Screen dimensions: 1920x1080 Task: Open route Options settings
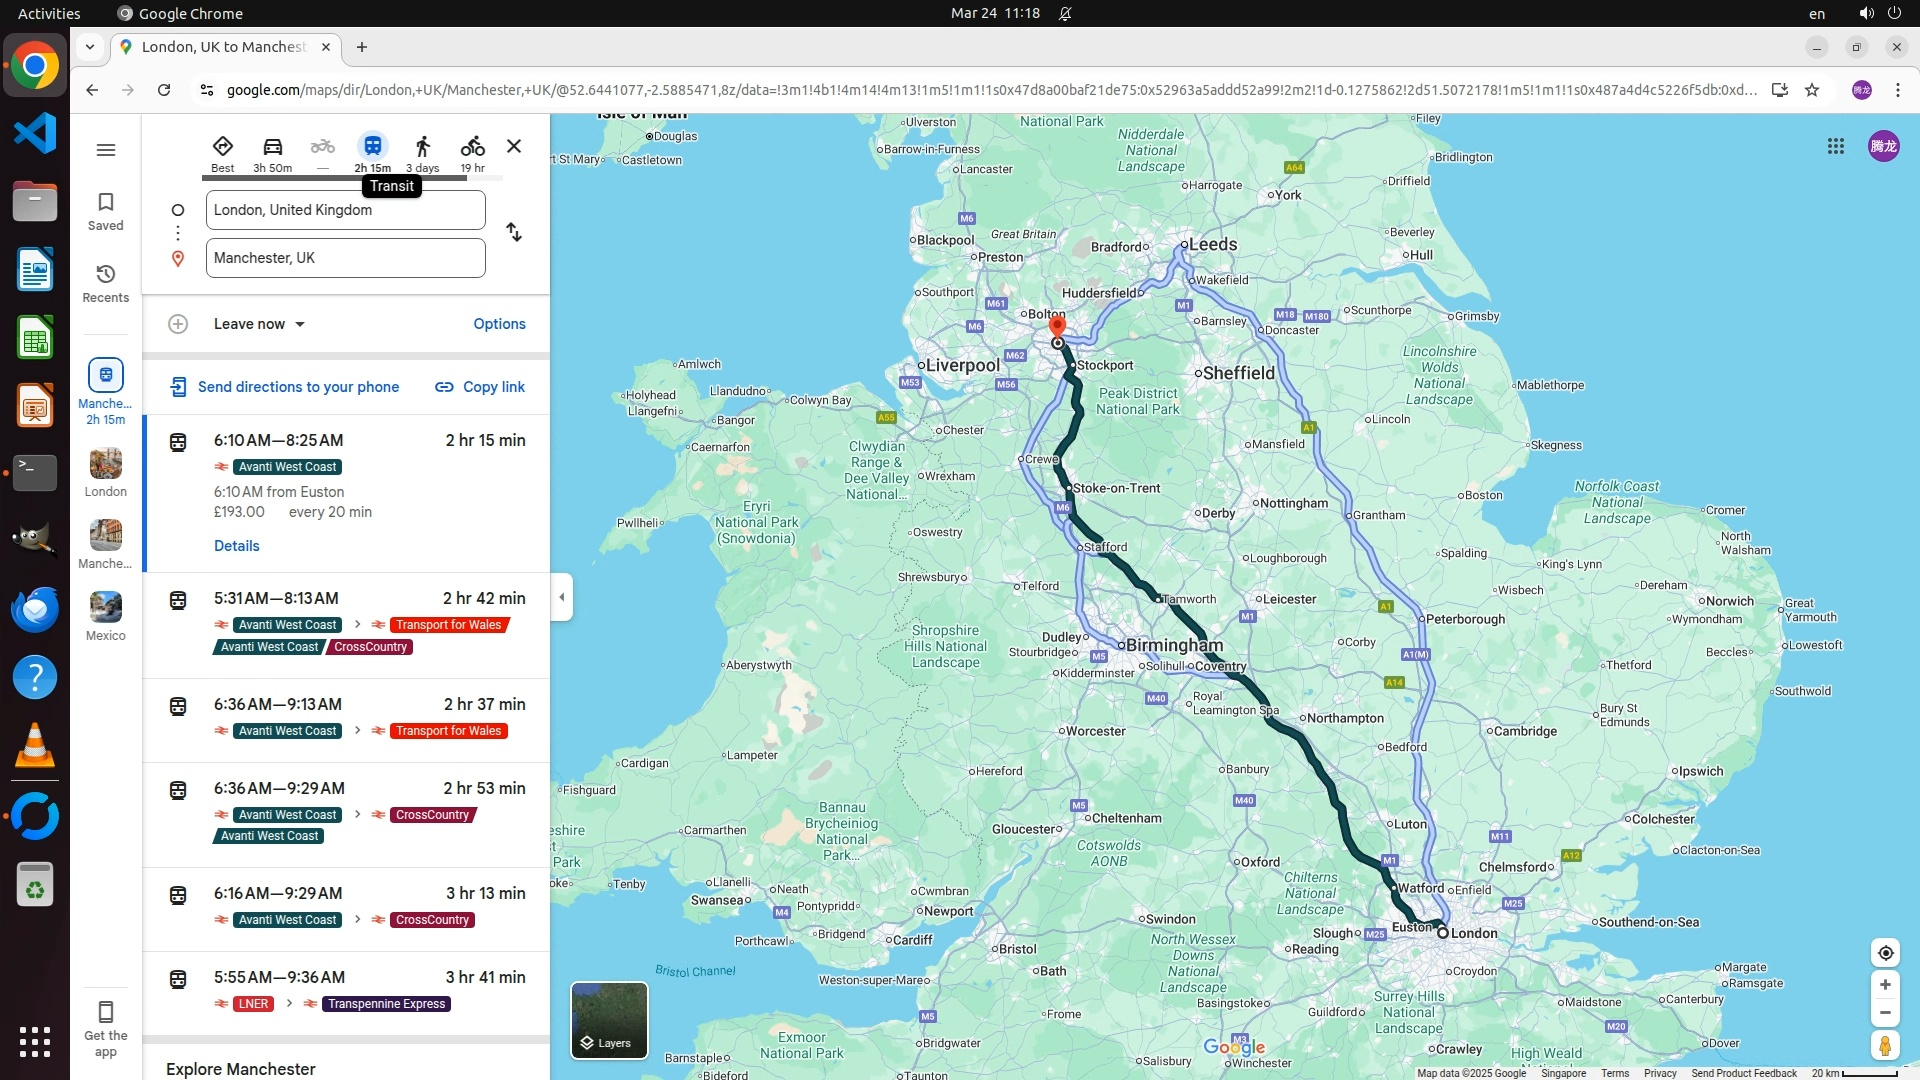click(x=499, y=324)
